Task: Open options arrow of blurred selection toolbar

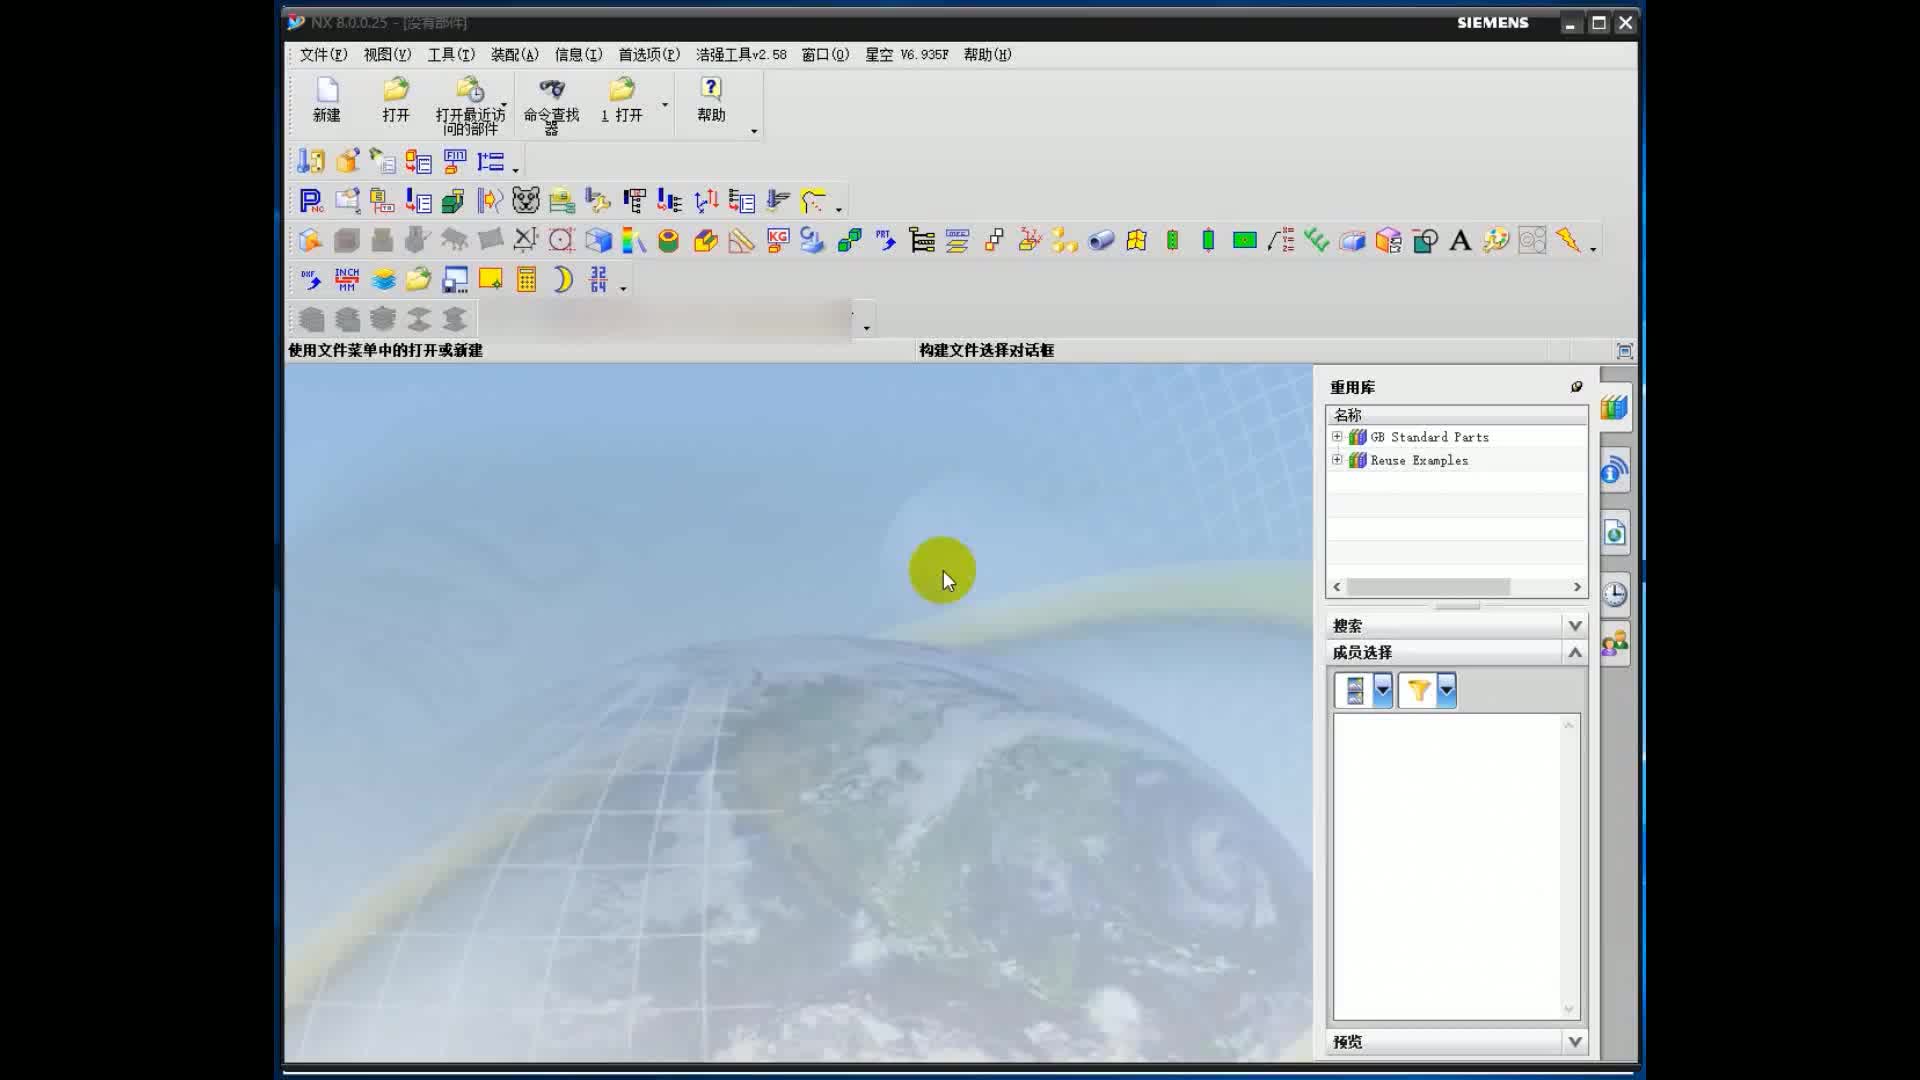Action: pos(866,328)
